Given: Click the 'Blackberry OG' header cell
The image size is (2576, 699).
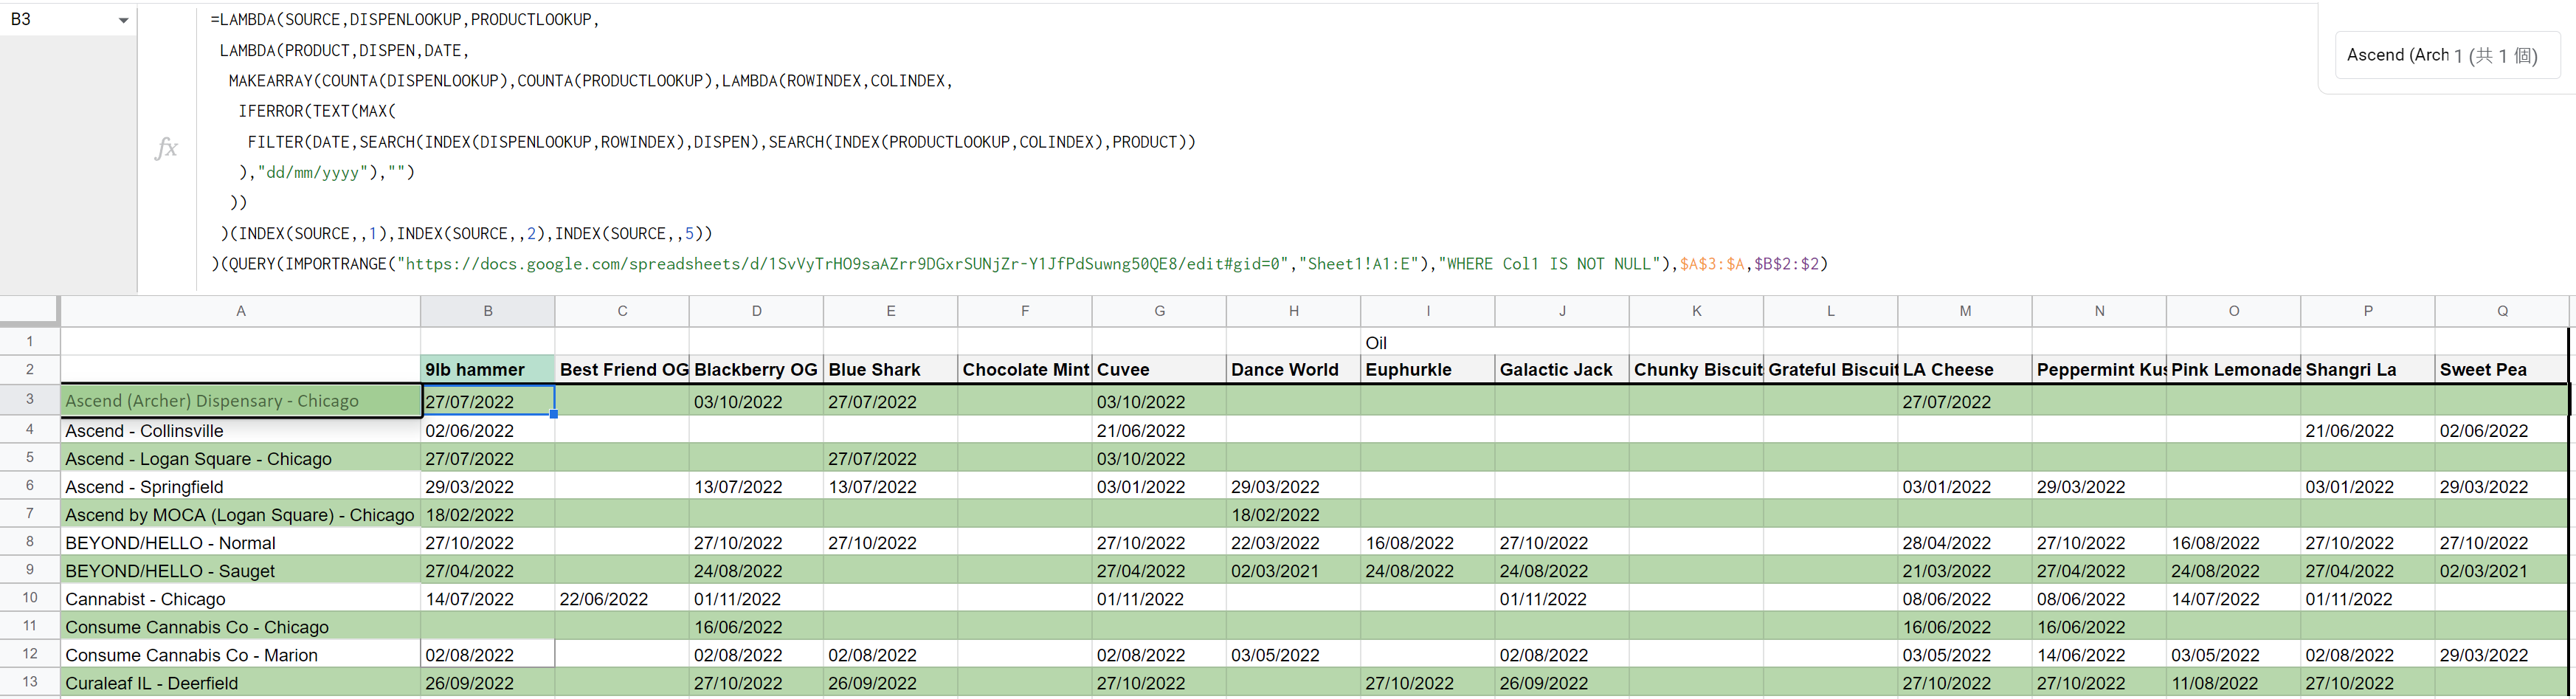Looking at the screenshot, I should [x=756, y=369].
